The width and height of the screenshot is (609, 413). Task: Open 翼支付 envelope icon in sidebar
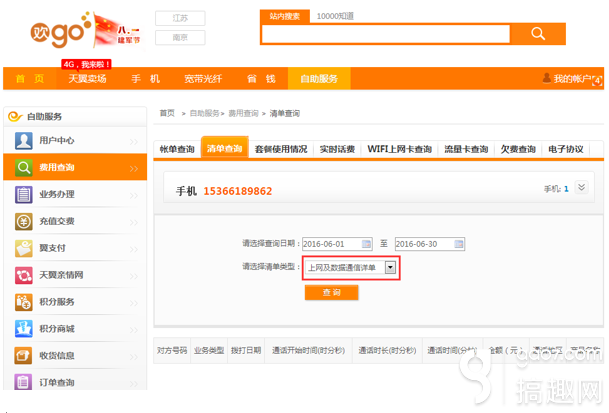[x=24, y=248]
